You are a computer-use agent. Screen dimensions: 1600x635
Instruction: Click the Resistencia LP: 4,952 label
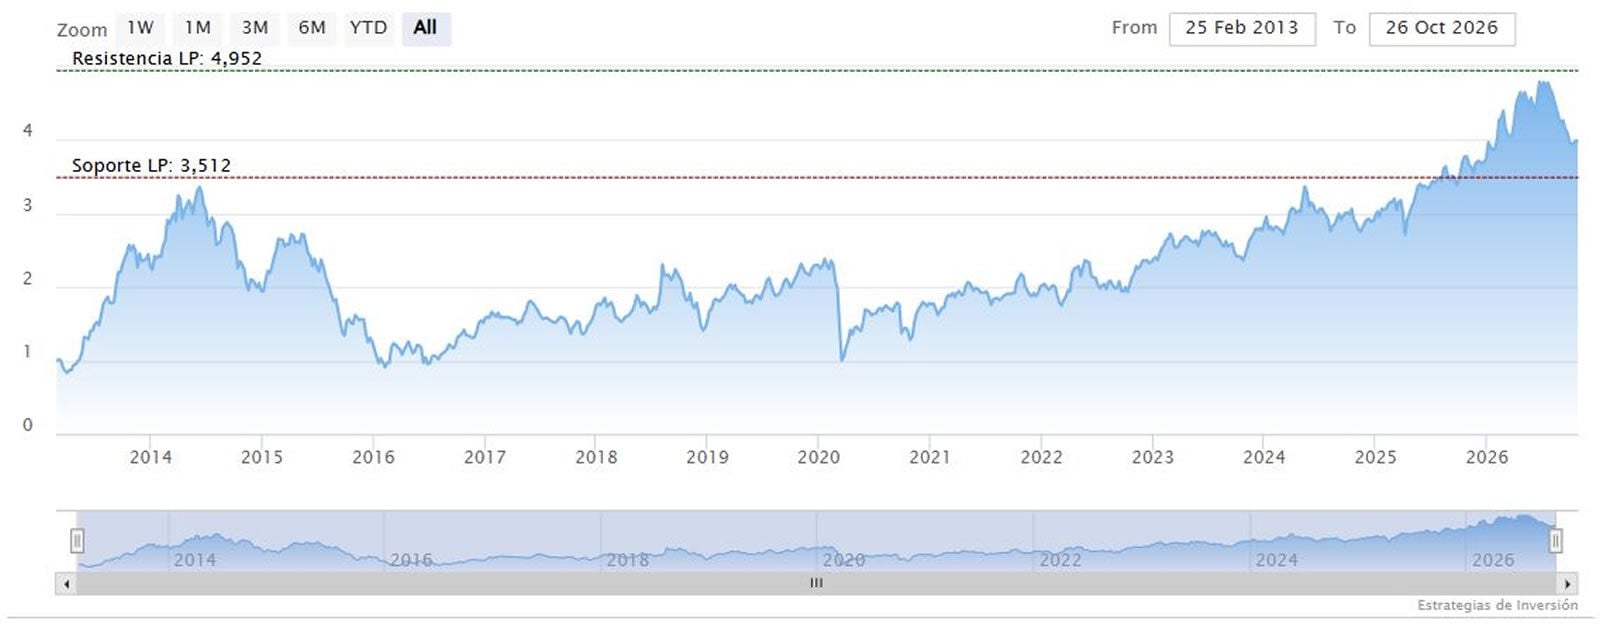(167, 58)
